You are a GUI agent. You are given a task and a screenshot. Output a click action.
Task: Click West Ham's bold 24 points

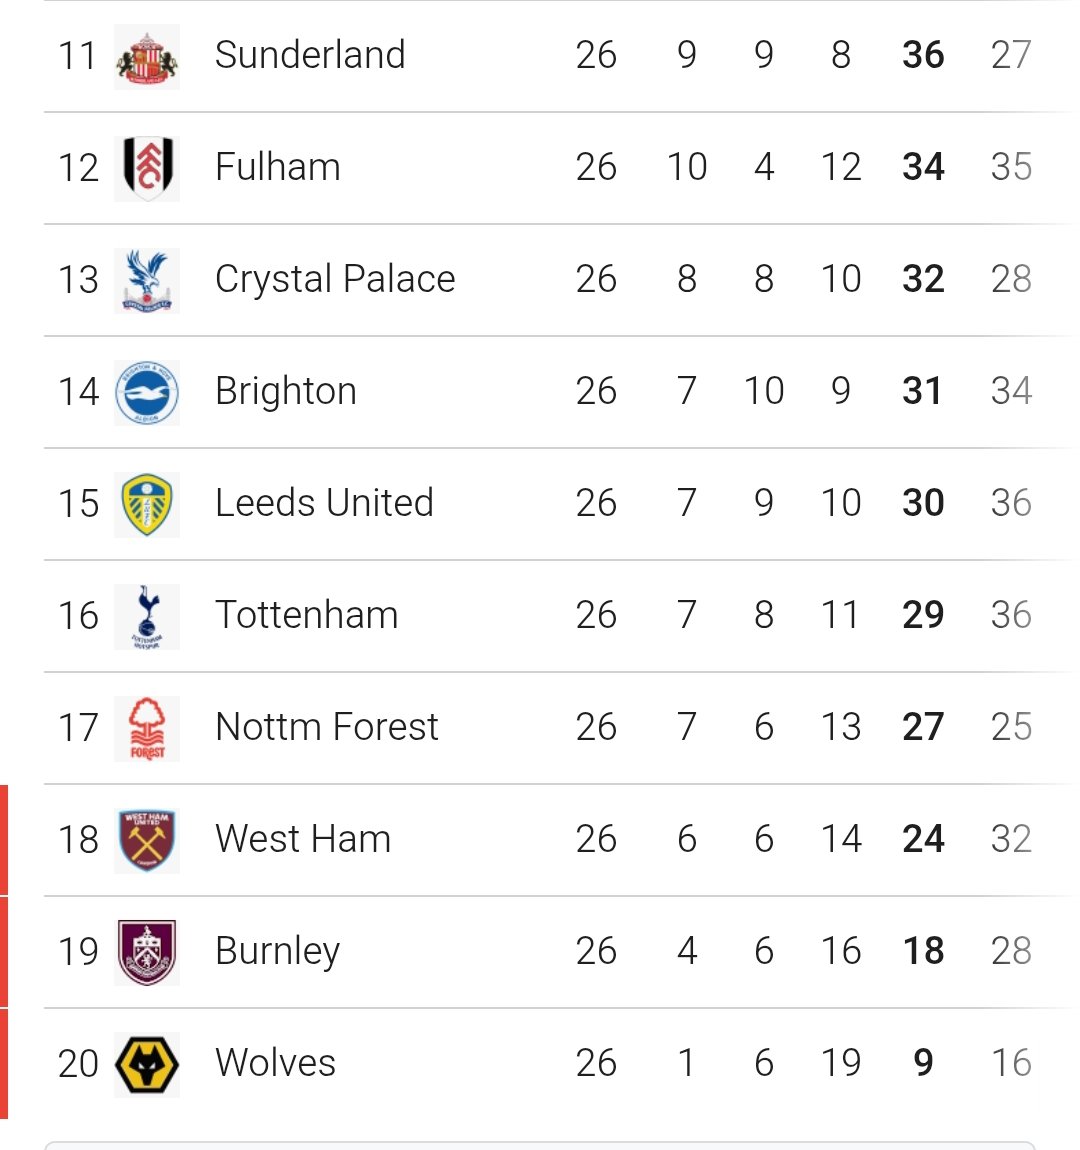(x=922, y=839)
